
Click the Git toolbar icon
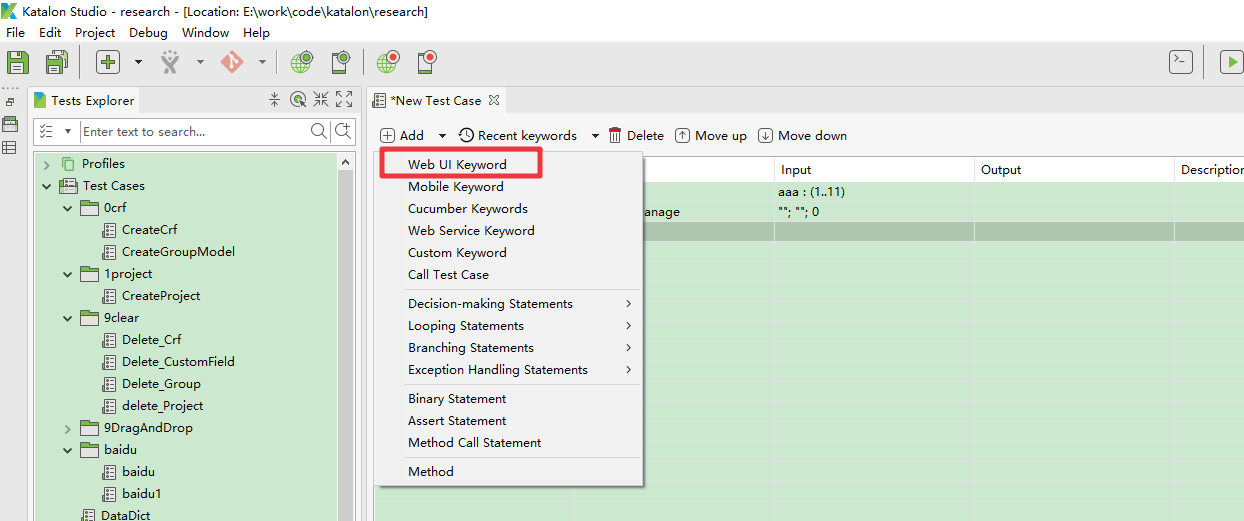click(232, 62)
